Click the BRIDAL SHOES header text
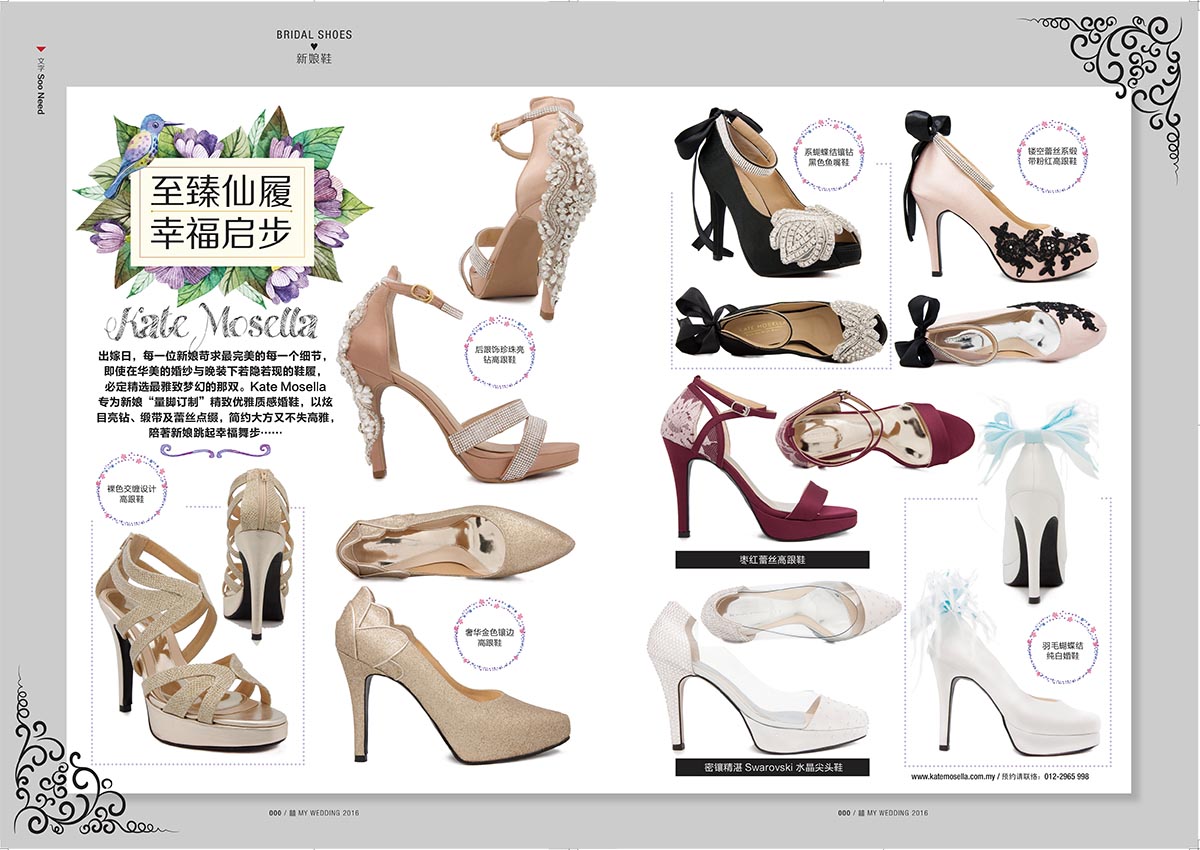 [x=314, y=34]
